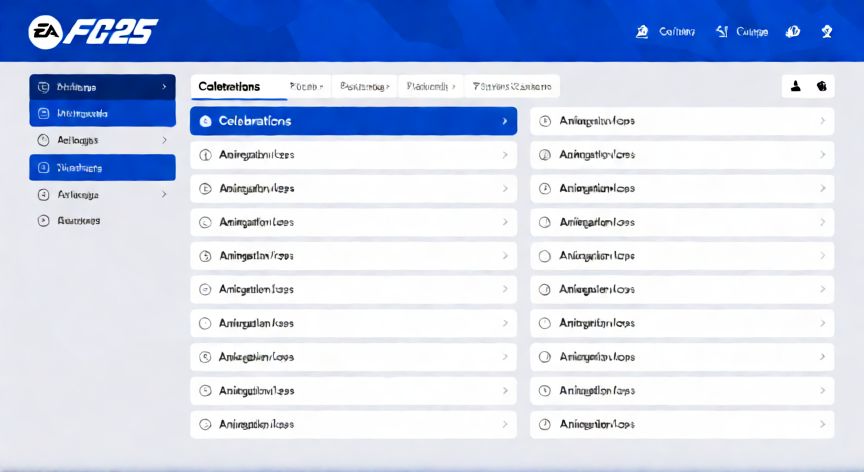Image resolution: width=864 pixels, height=472 pixels.
Task: Switch to the third tab in the tab bar
Action: click(x=365, y=86)
